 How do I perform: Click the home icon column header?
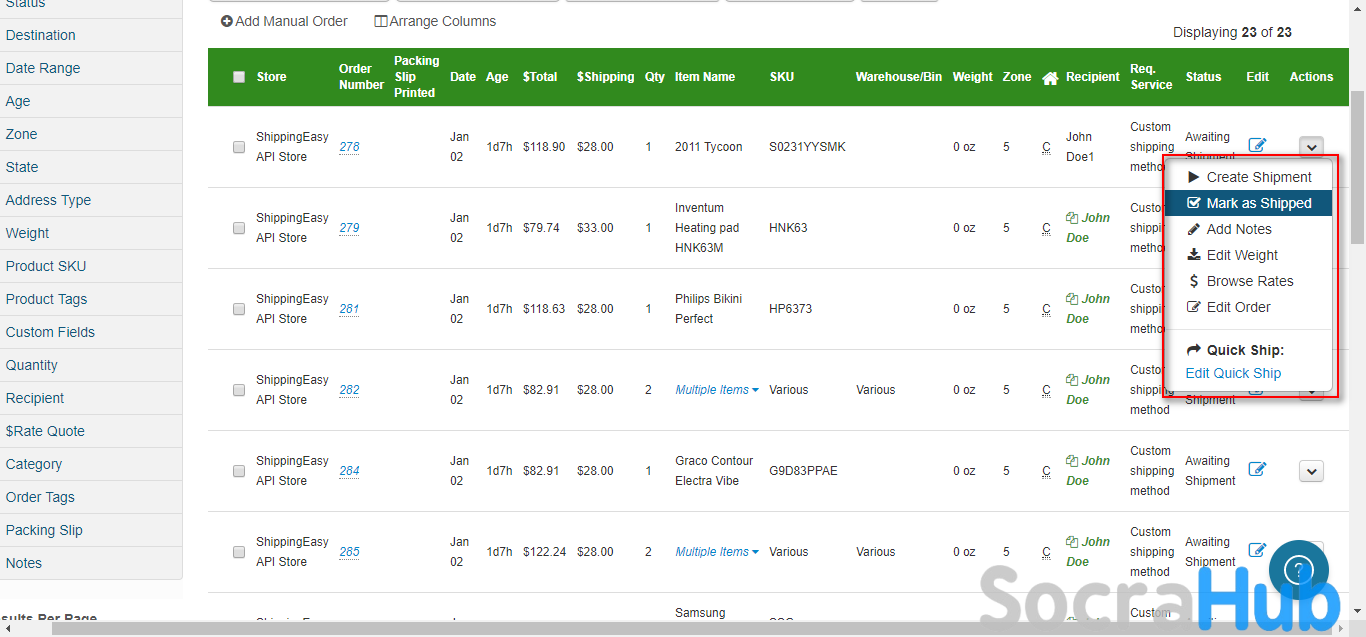1049,77
